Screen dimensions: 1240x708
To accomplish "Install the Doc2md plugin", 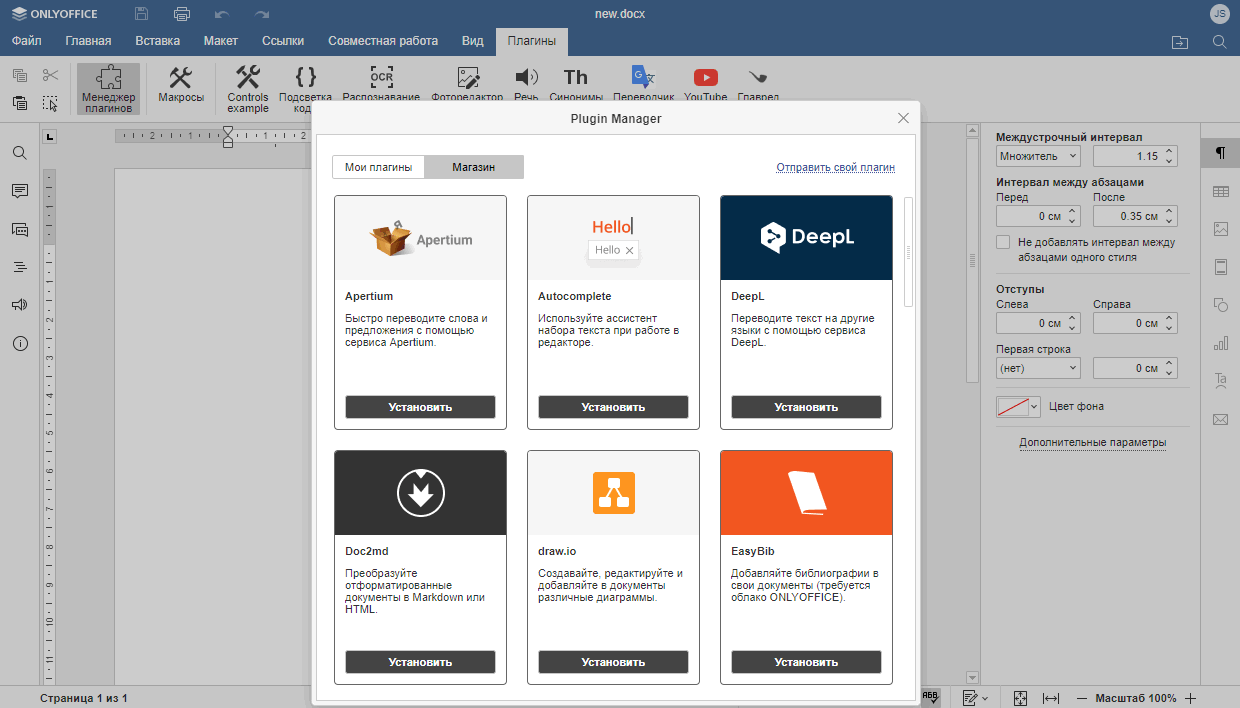I will [420, 662].
